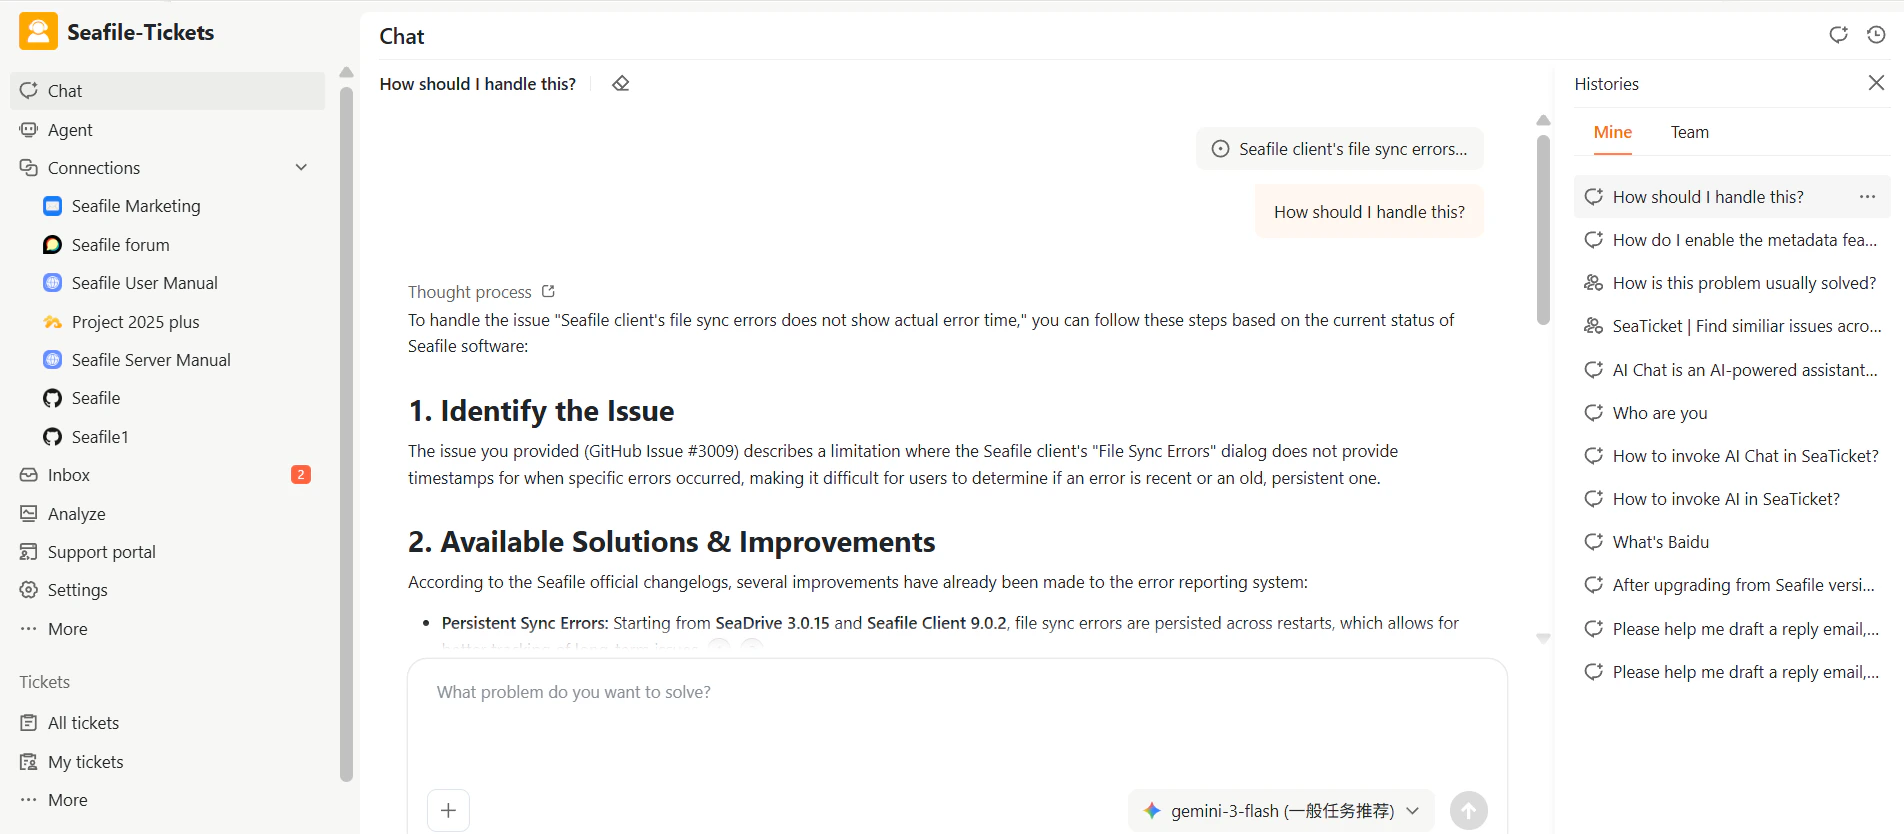Click the Inbox unread badge 2
Screen dimensions: 1904x834
click(301, 475)
